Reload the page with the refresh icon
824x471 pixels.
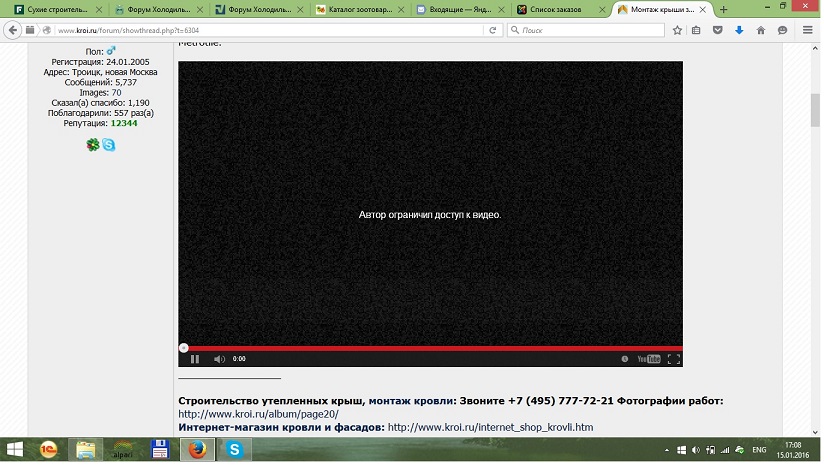click(493, 30)
